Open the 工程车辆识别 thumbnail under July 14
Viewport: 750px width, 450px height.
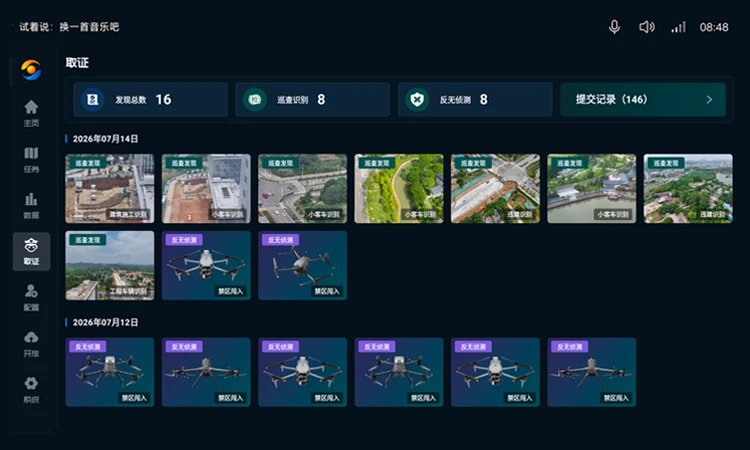point(110,266)
